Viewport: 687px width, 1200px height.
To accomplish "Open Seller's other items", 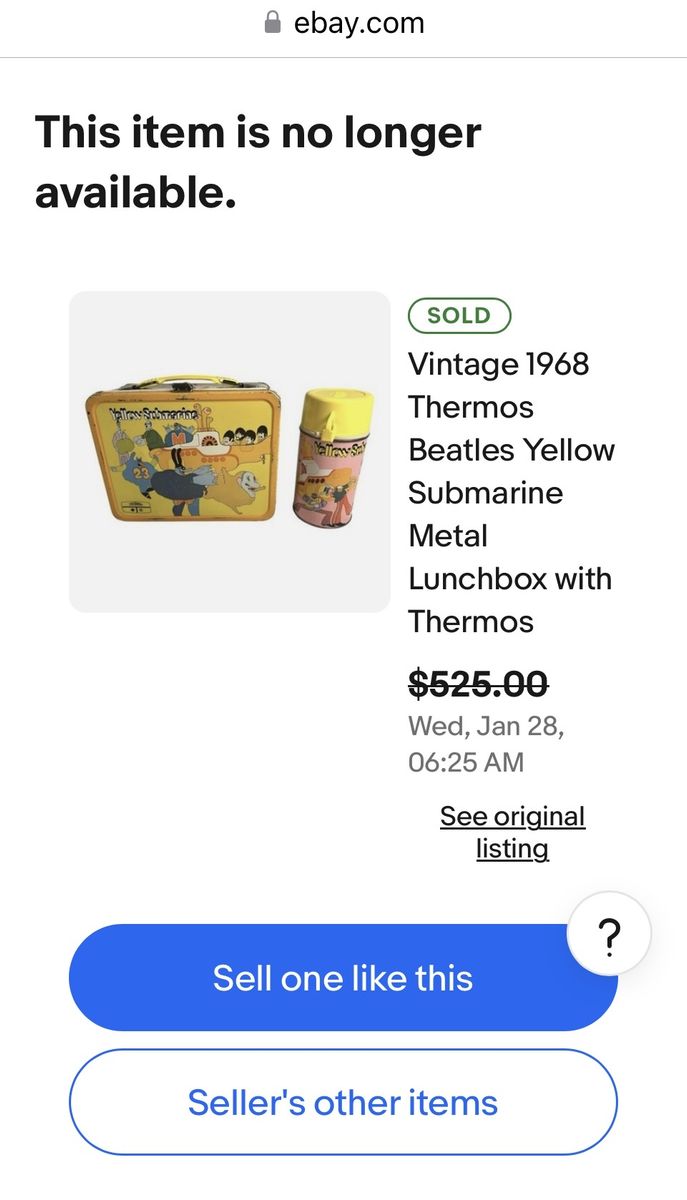I will [x=343, y=1102].
